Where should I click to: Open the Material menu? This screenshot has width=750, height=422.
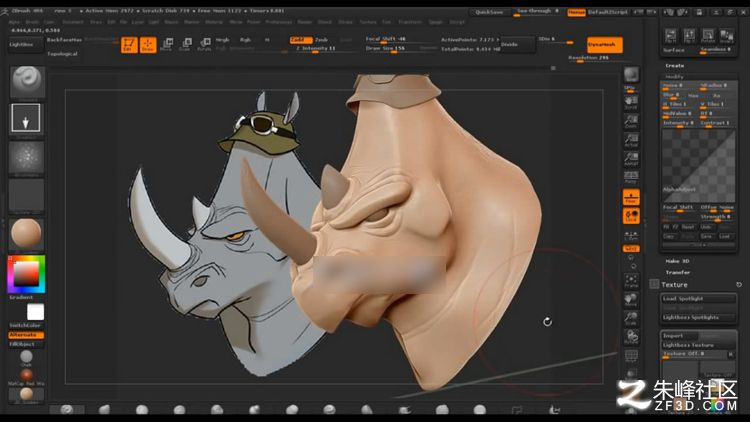coord(214,22)
